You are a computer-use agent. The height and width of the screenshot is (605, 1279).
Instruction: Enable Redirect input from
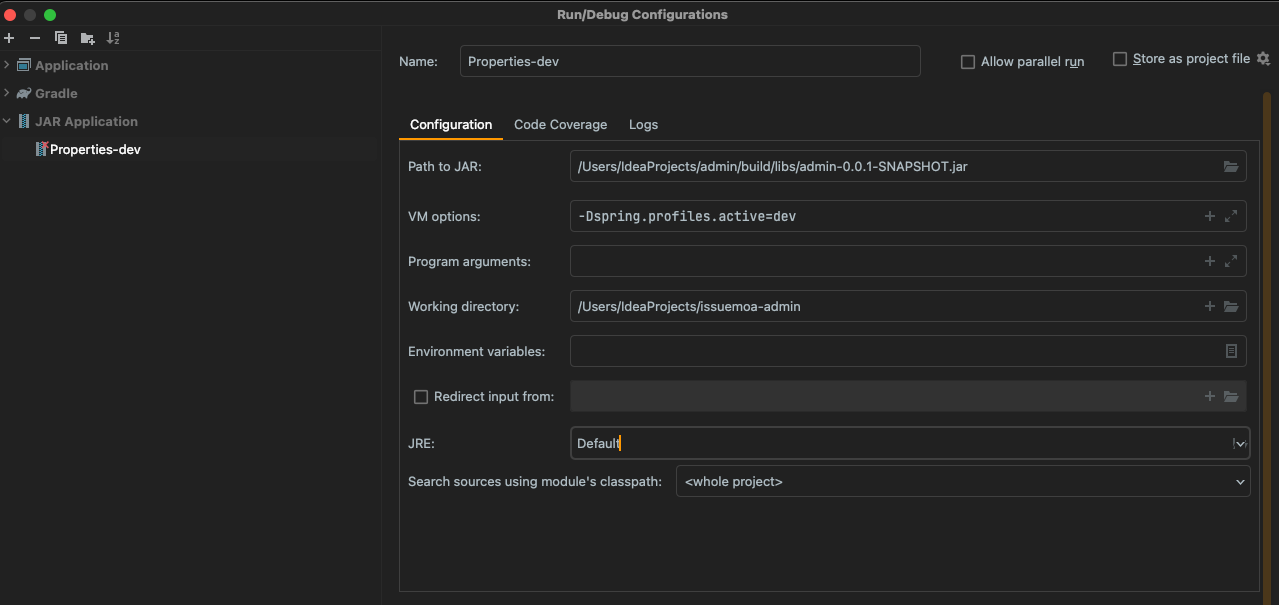pyautogui.click(x=420, y=396)
